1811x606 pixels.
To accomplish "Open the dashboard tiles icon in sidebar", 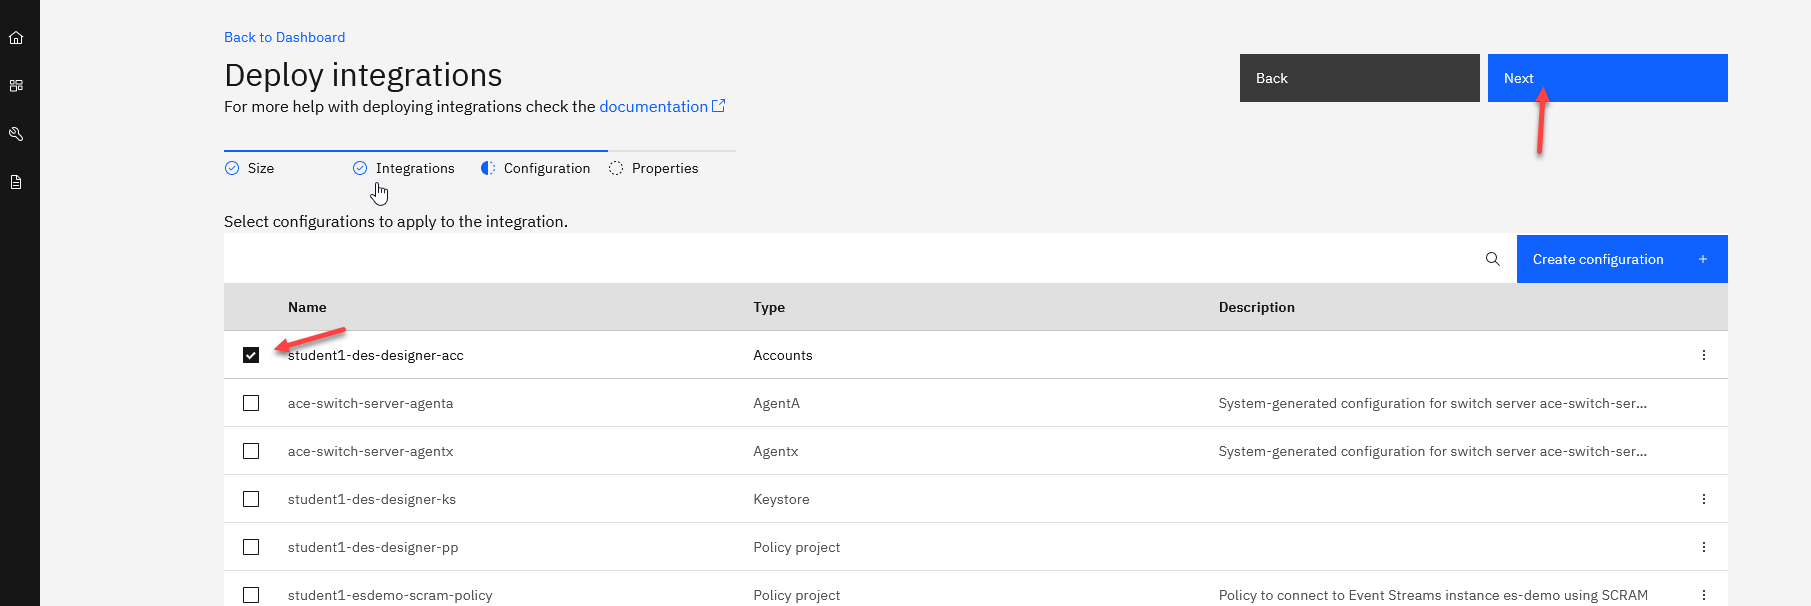I will (16, 86).
